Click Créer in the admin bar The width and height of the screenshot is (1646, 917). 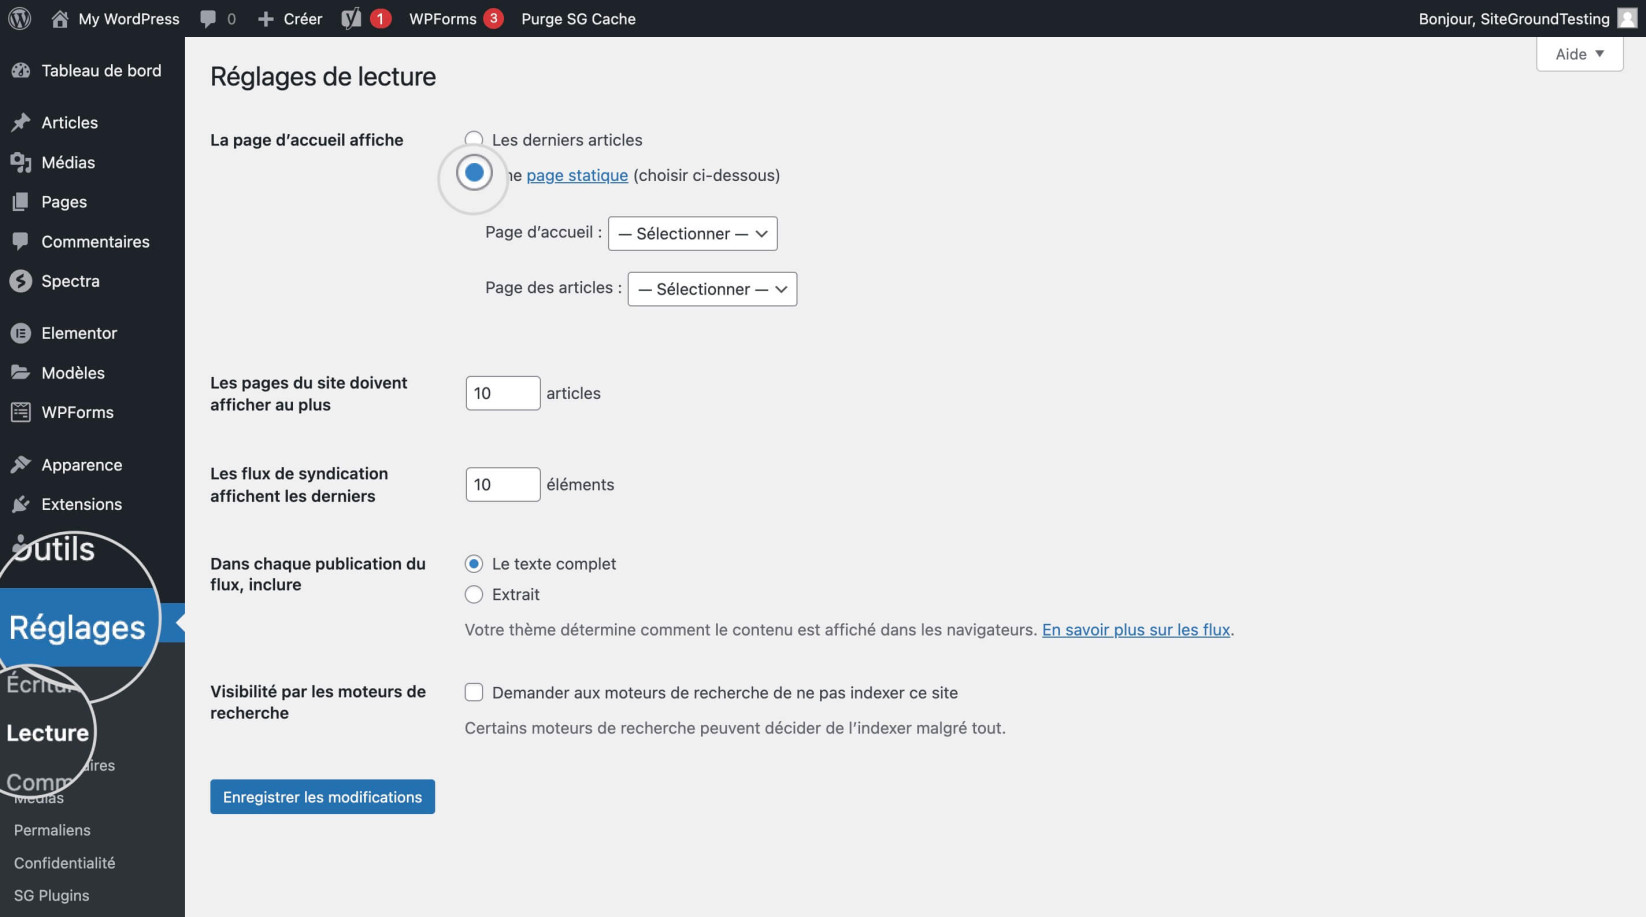pos(303,19)
